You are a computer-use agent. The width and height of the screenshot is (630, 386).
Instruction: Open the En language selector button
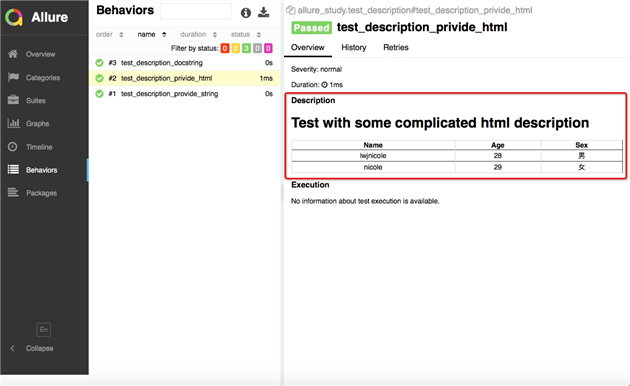tap(43, 330)
